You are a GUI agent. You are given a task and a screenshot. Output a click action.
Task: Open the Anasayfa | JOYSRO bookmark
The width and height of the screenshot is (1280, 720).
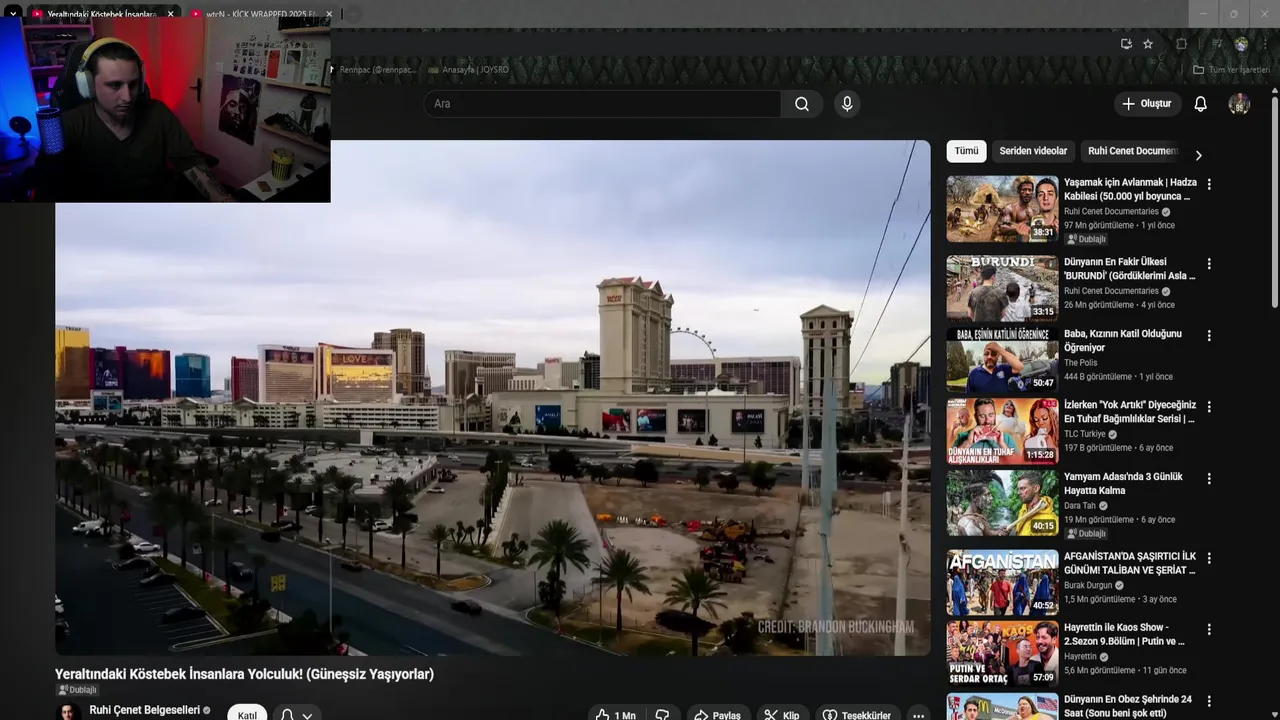(468, 70)
